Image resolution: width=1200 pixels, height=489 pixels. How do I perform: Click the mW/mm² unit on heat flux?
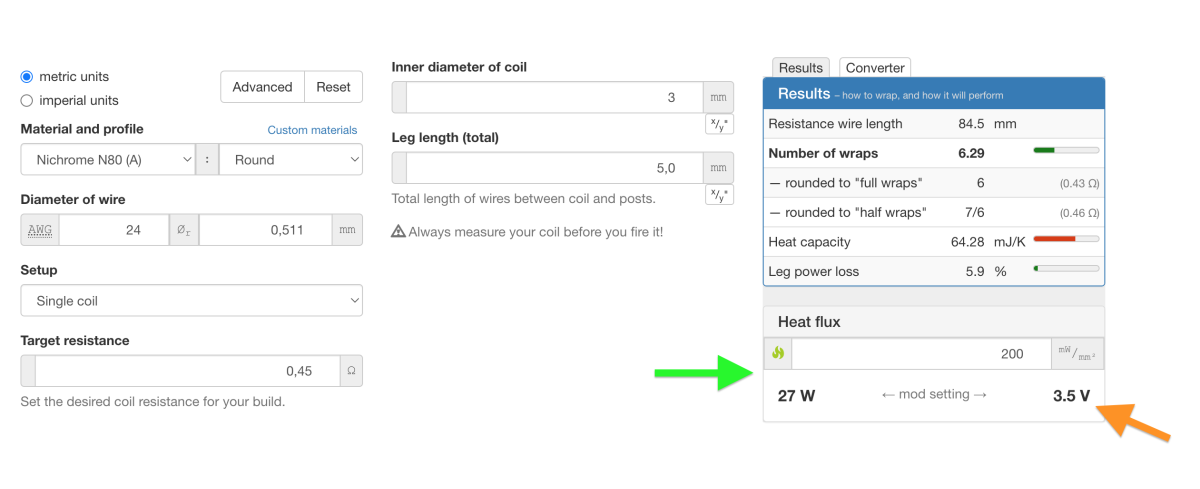(x=1078, y=354)
